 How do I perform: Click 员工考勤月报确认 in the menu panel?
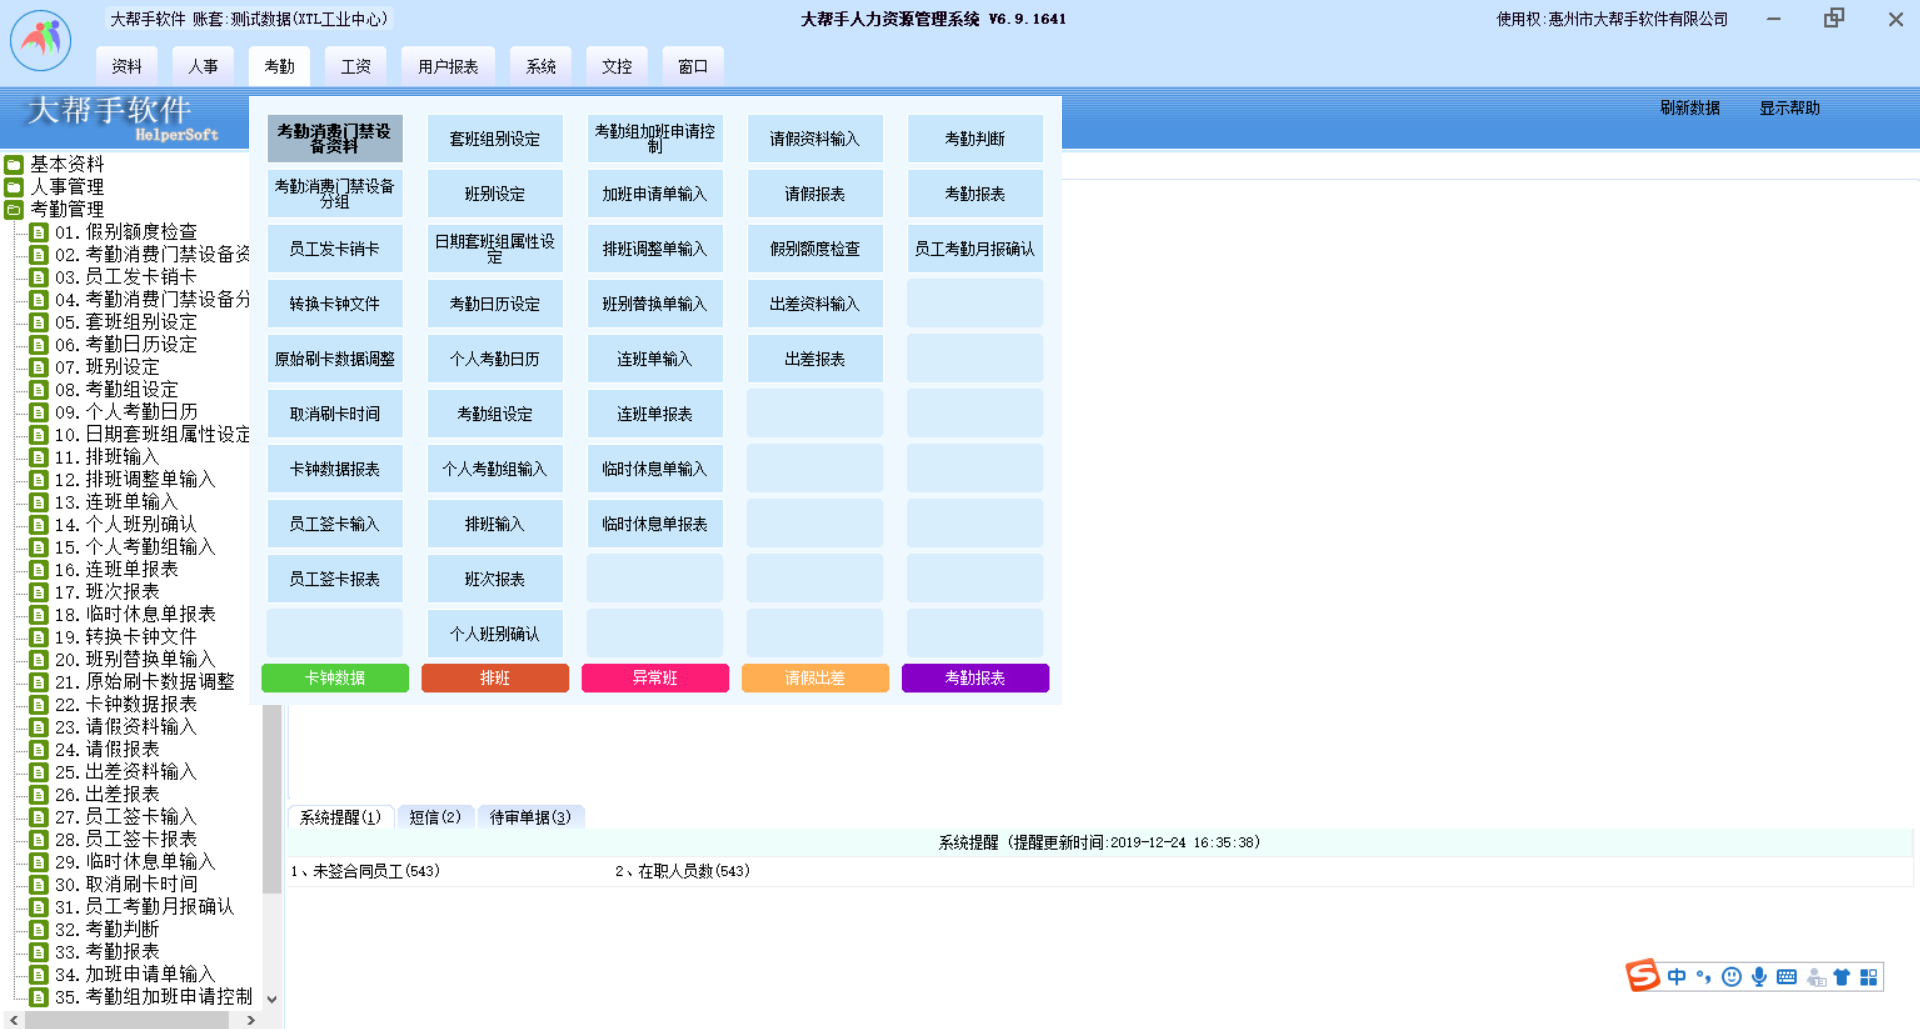tap(975, 249)
